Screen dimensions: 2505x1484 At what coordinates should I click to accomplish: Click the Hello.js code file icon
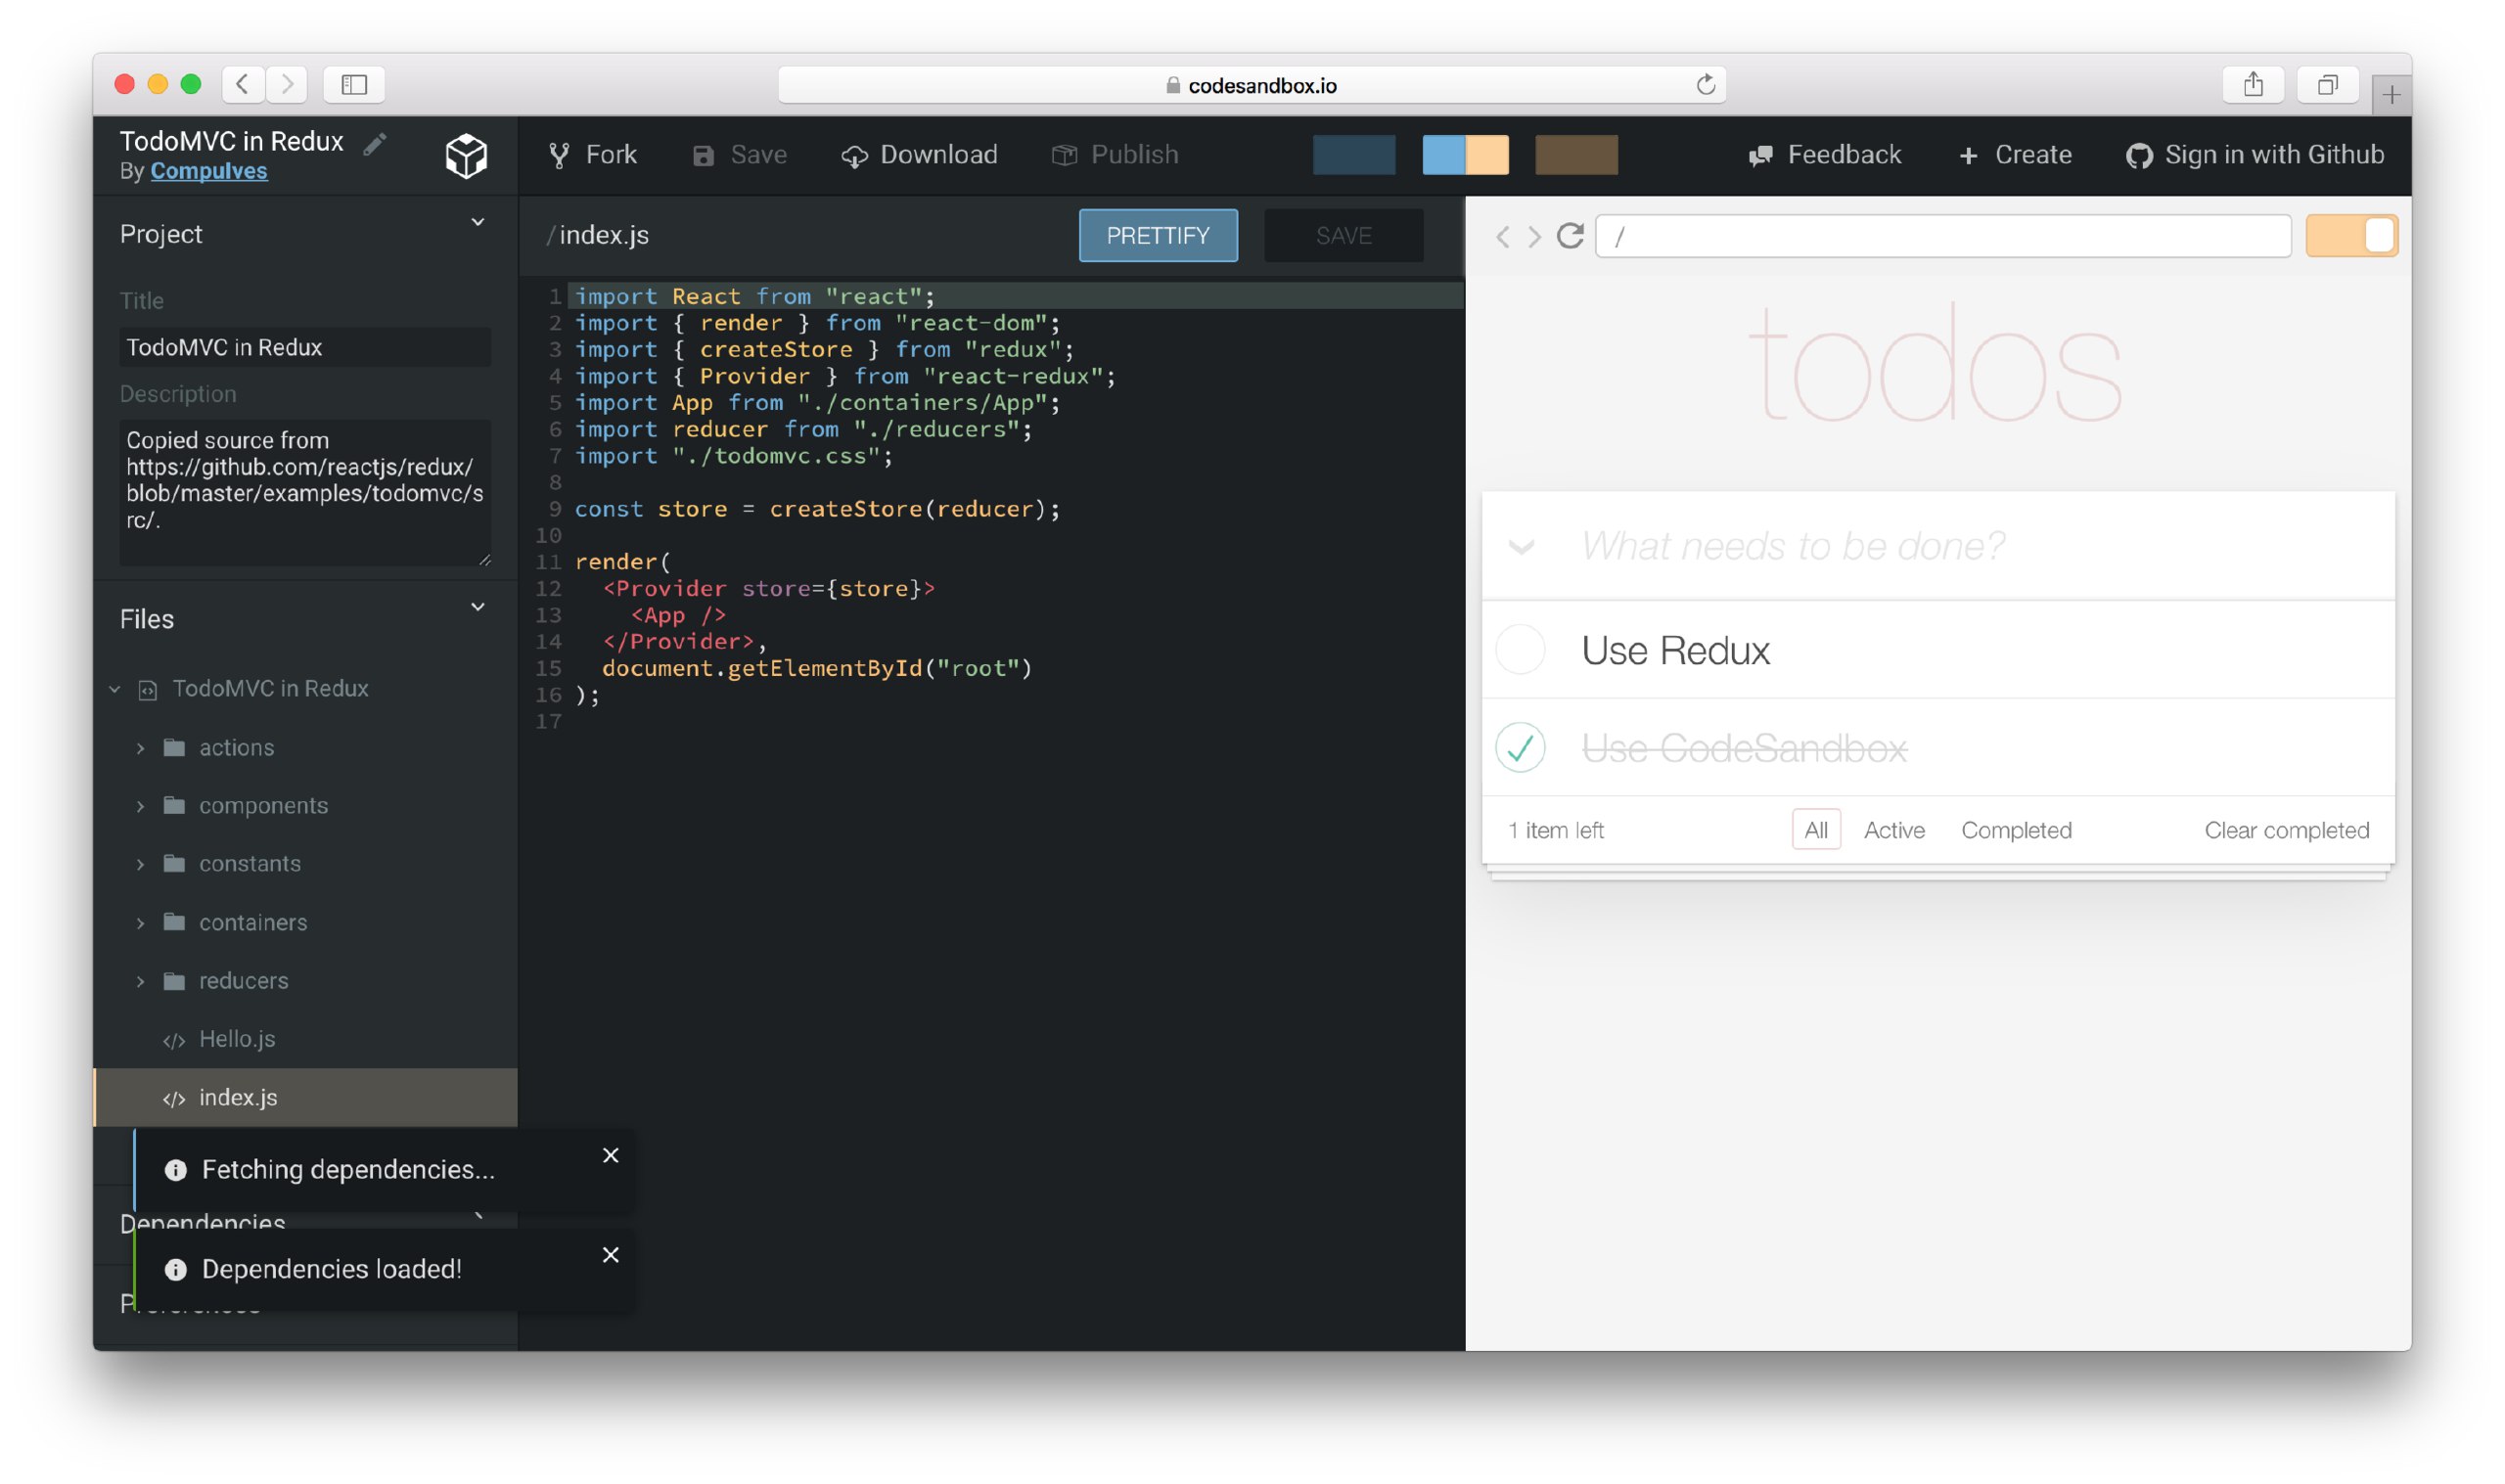(x=174, y=1040)
